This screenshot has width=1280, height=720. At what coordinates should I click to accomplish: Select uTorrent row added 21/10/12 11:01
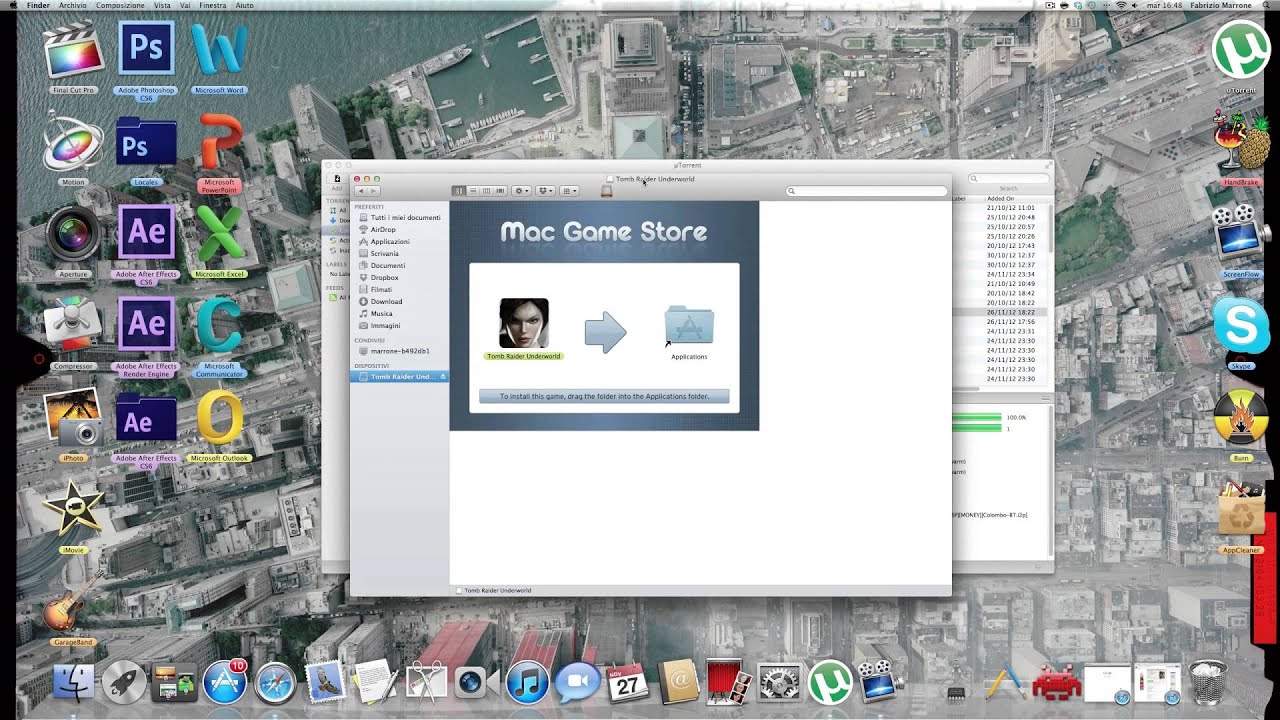tap(1001, 207)
